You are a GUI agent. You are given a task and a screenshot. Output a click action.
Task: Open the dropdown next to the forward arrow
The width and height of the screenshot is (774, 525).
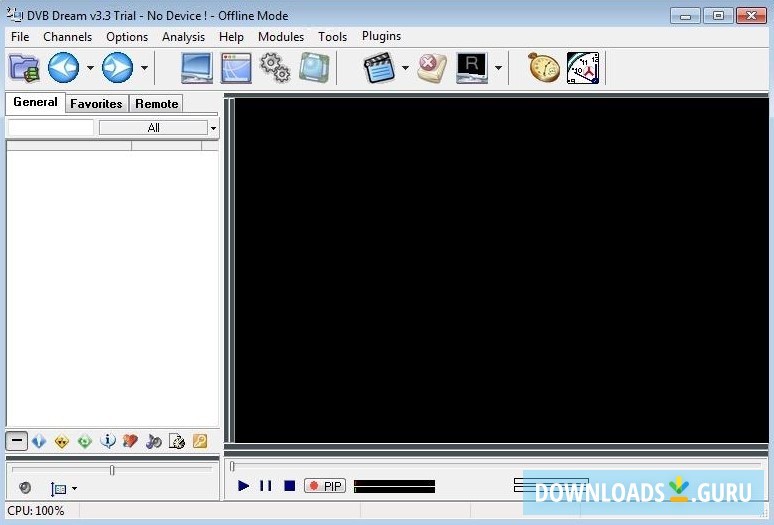[144, 68]
